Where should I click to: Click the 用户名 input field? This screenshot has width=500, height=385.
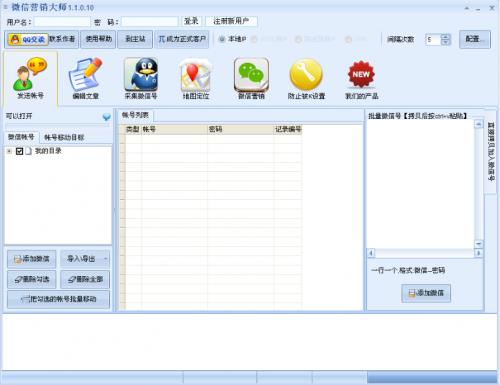(x=62, y=22)
